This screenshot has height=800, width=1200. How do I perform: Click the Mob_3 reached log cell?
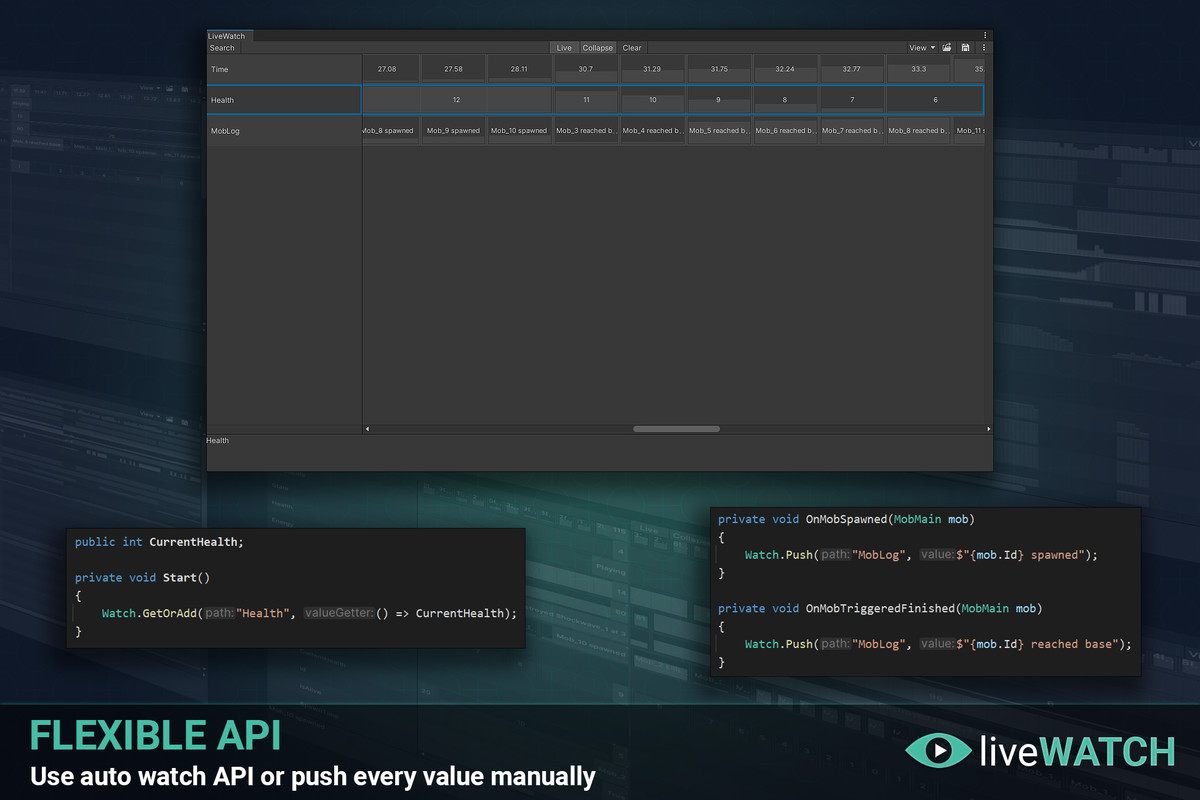[x=586, y=131]
